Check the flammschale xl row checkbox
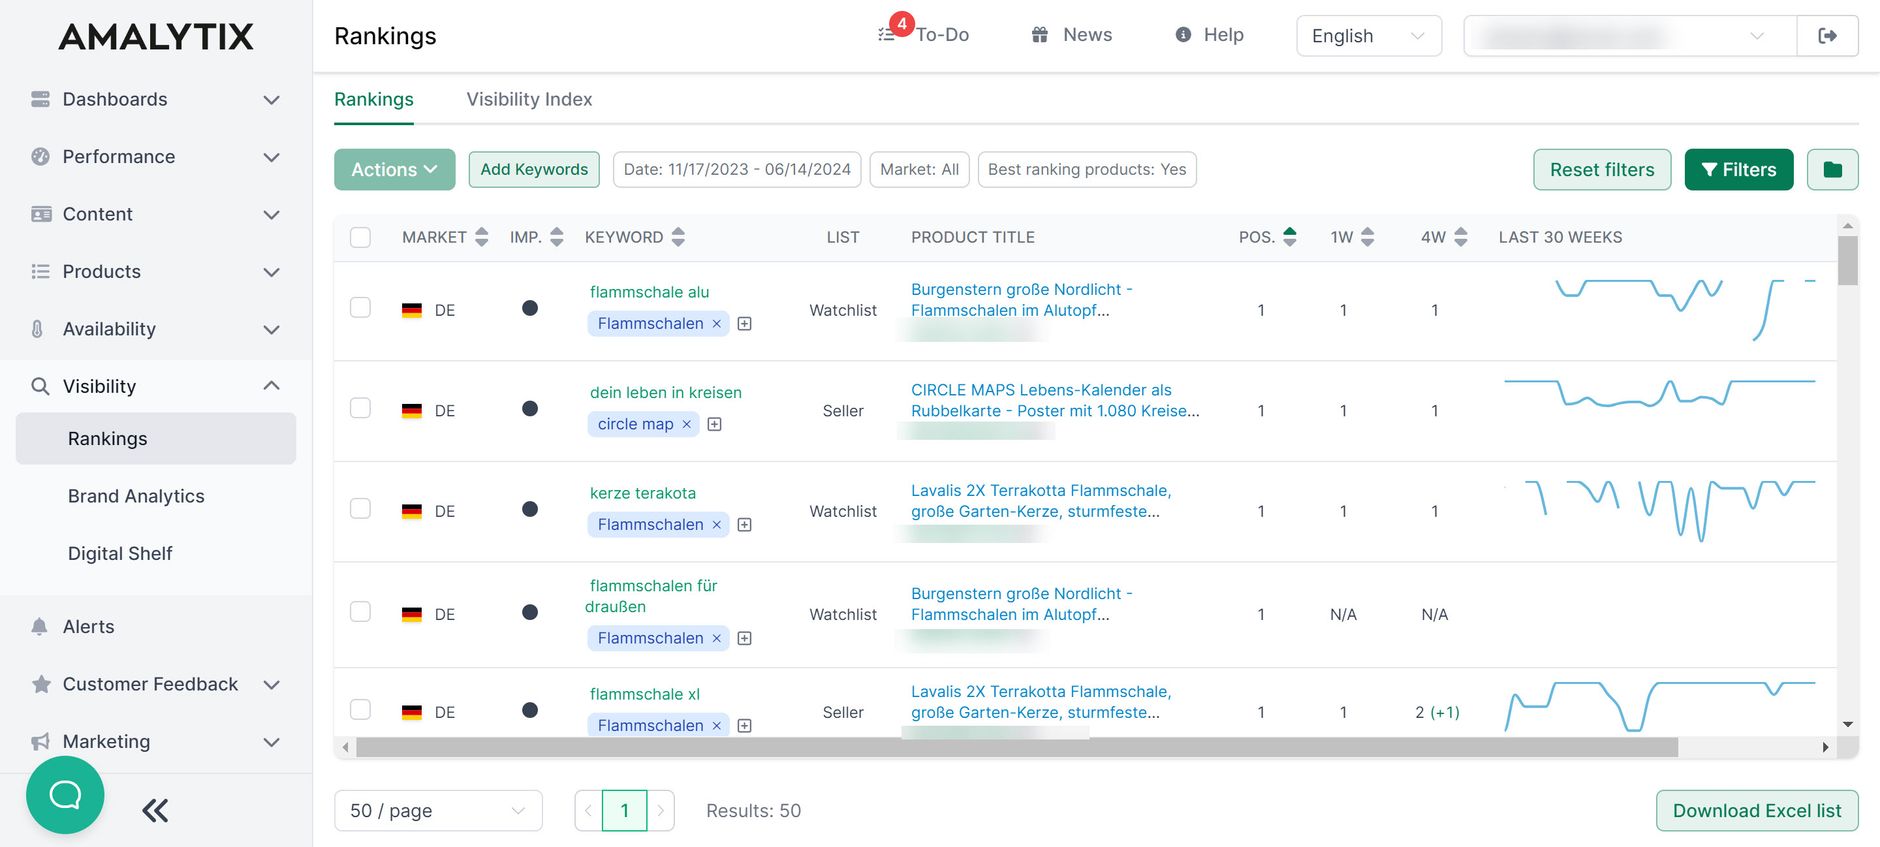1880x847 pixels. pyautogui.click(x=360, y=710)
